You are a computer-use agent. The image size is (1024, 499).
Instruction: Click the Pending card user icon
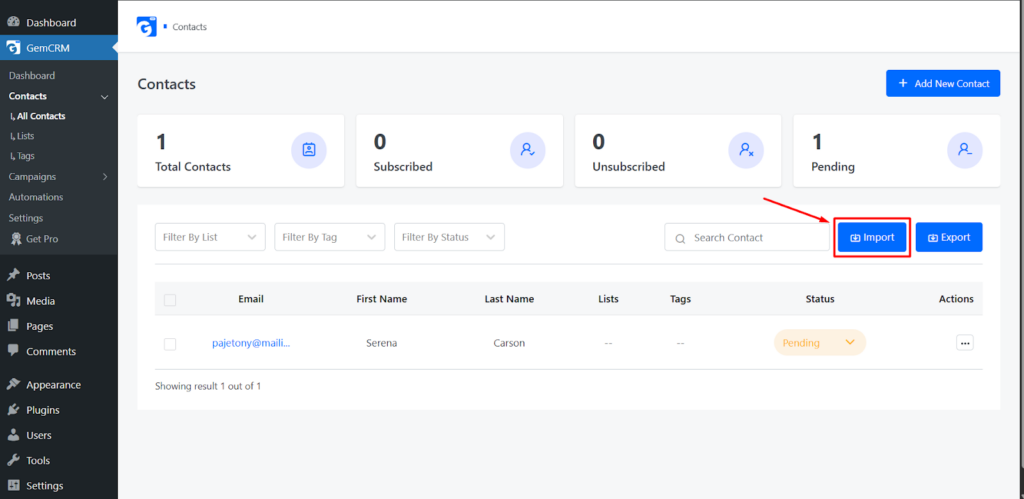point(965,150)
